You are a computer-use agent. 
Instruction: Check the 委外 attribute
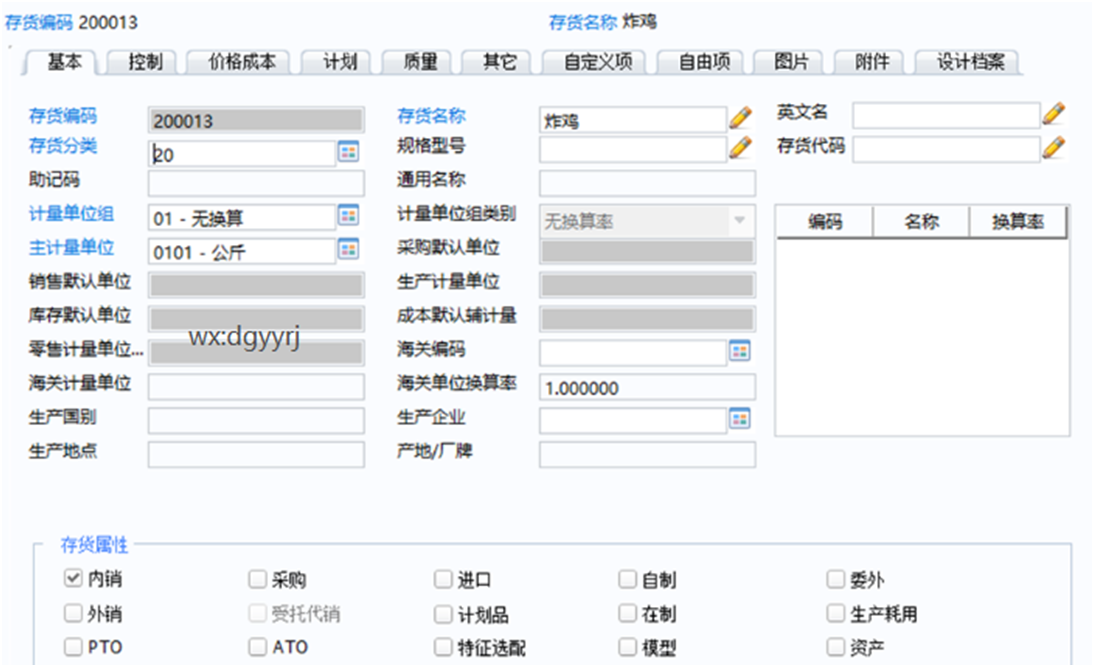836,579
